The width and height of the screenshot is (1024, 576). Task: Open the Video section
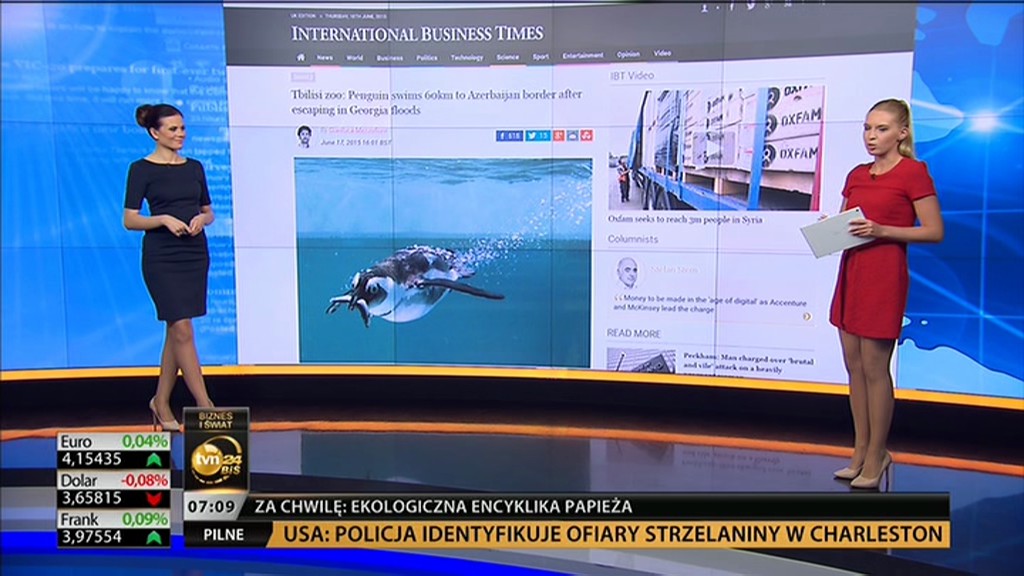662,54
